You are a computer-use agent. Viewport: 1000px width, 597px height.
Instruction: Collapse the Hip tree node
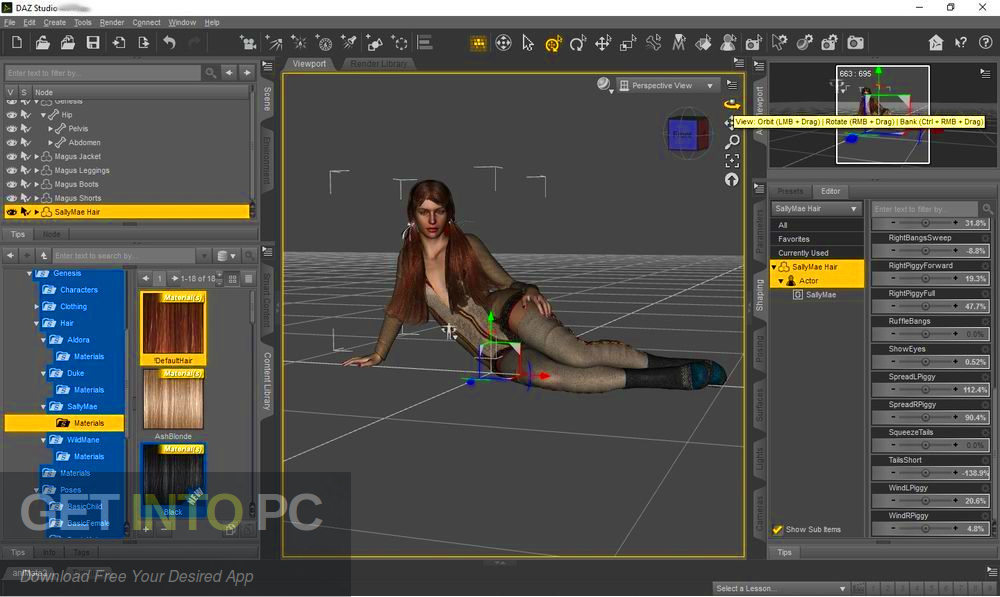(43, 115)
